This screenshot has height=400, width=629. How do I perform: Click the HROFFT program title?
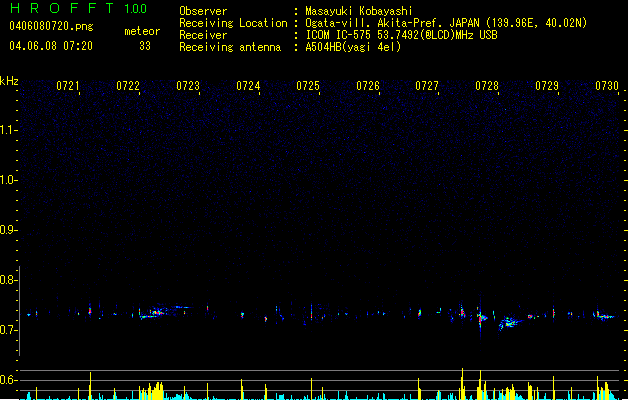(62, 8)
